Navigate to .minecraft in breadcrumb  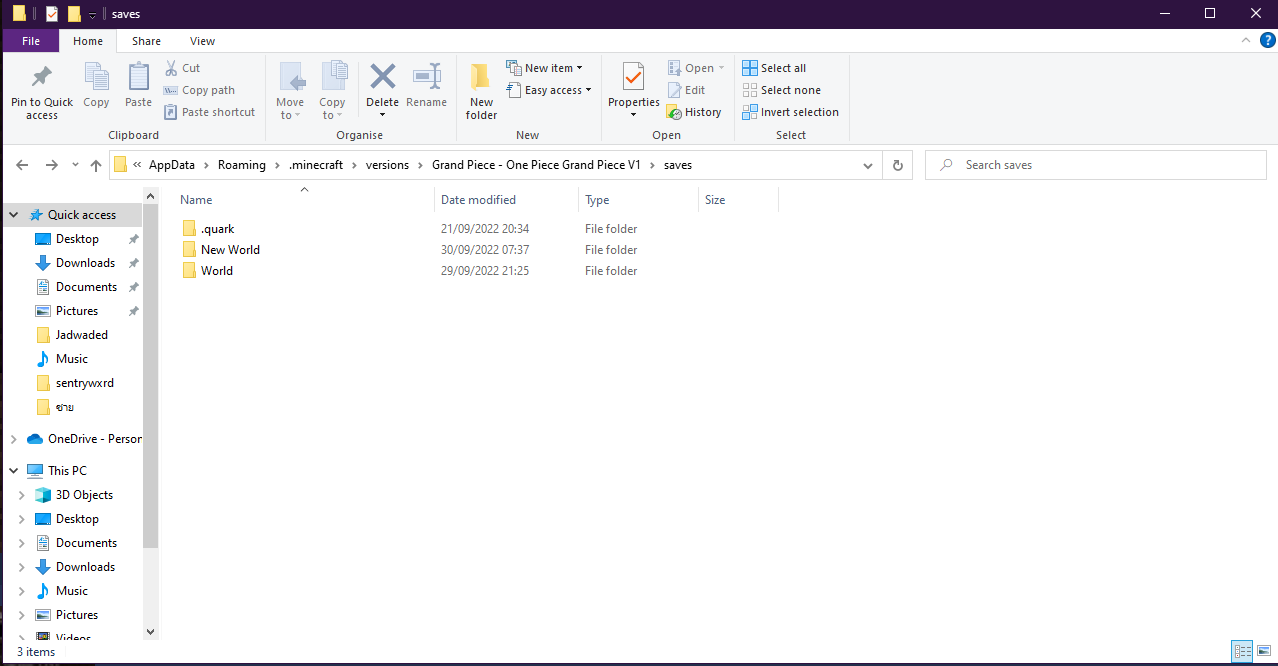(316, 165)
